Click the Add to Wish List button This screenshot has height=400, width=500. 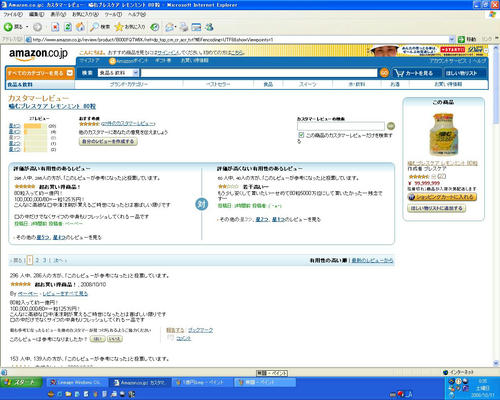point(436,208)
